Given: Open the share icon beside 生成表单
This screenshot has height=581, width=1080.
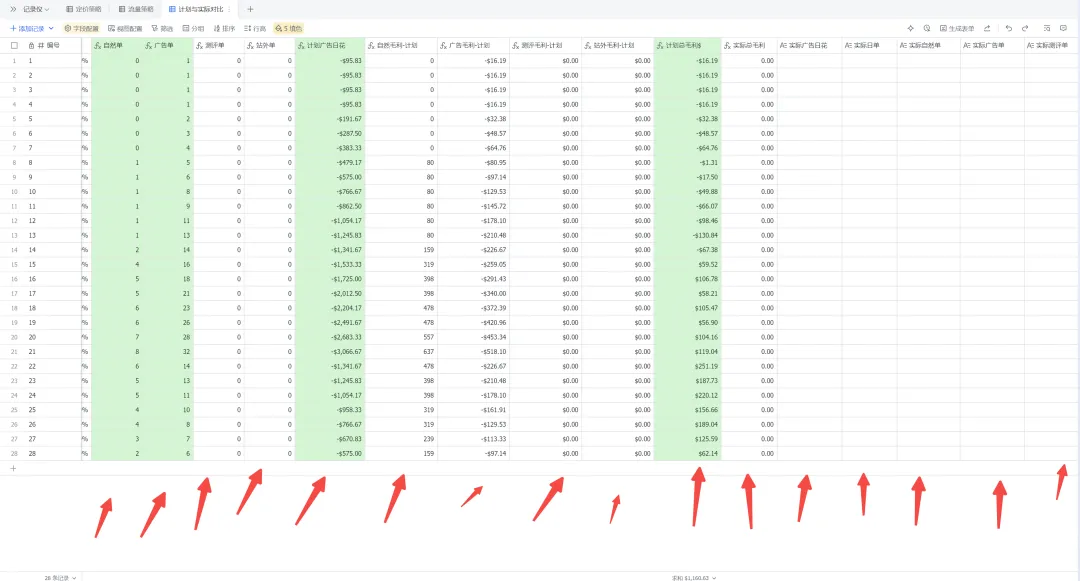Looking at the screenshot, I should (x=987, y=28).
